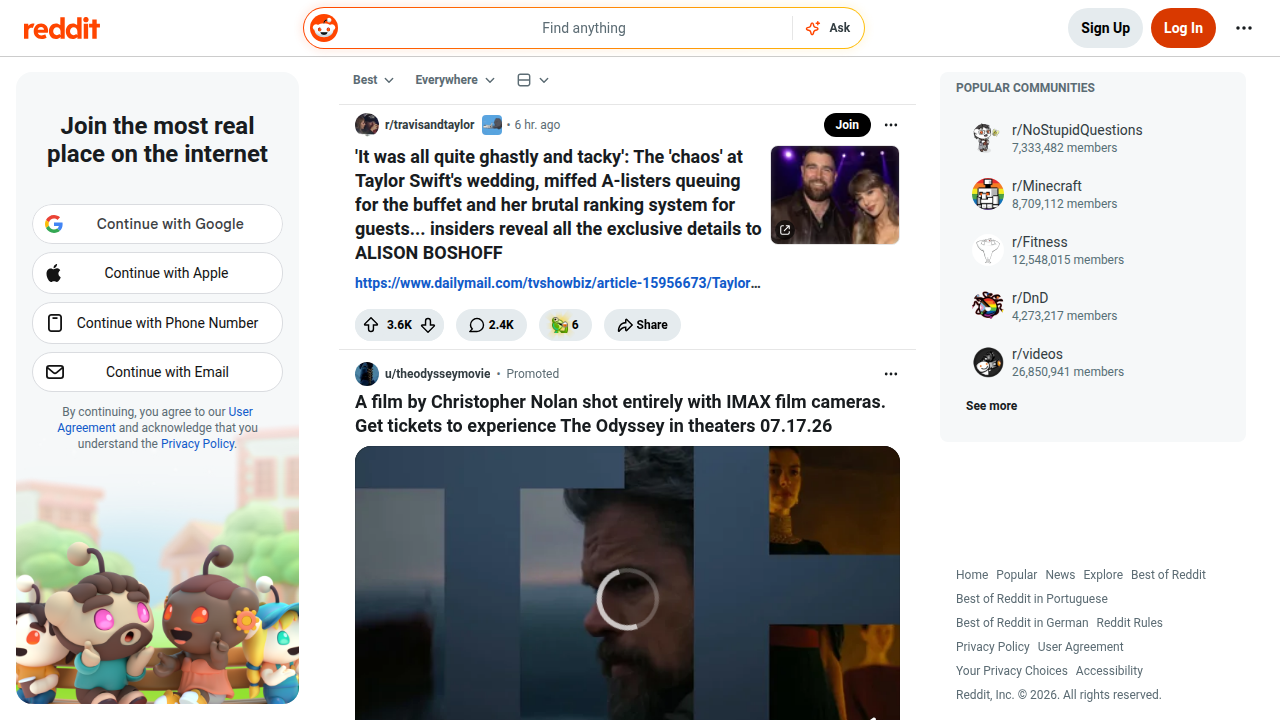Open the Privacy Policy link in signup panel
The image size is (1280, 720).
coord(197,444)
